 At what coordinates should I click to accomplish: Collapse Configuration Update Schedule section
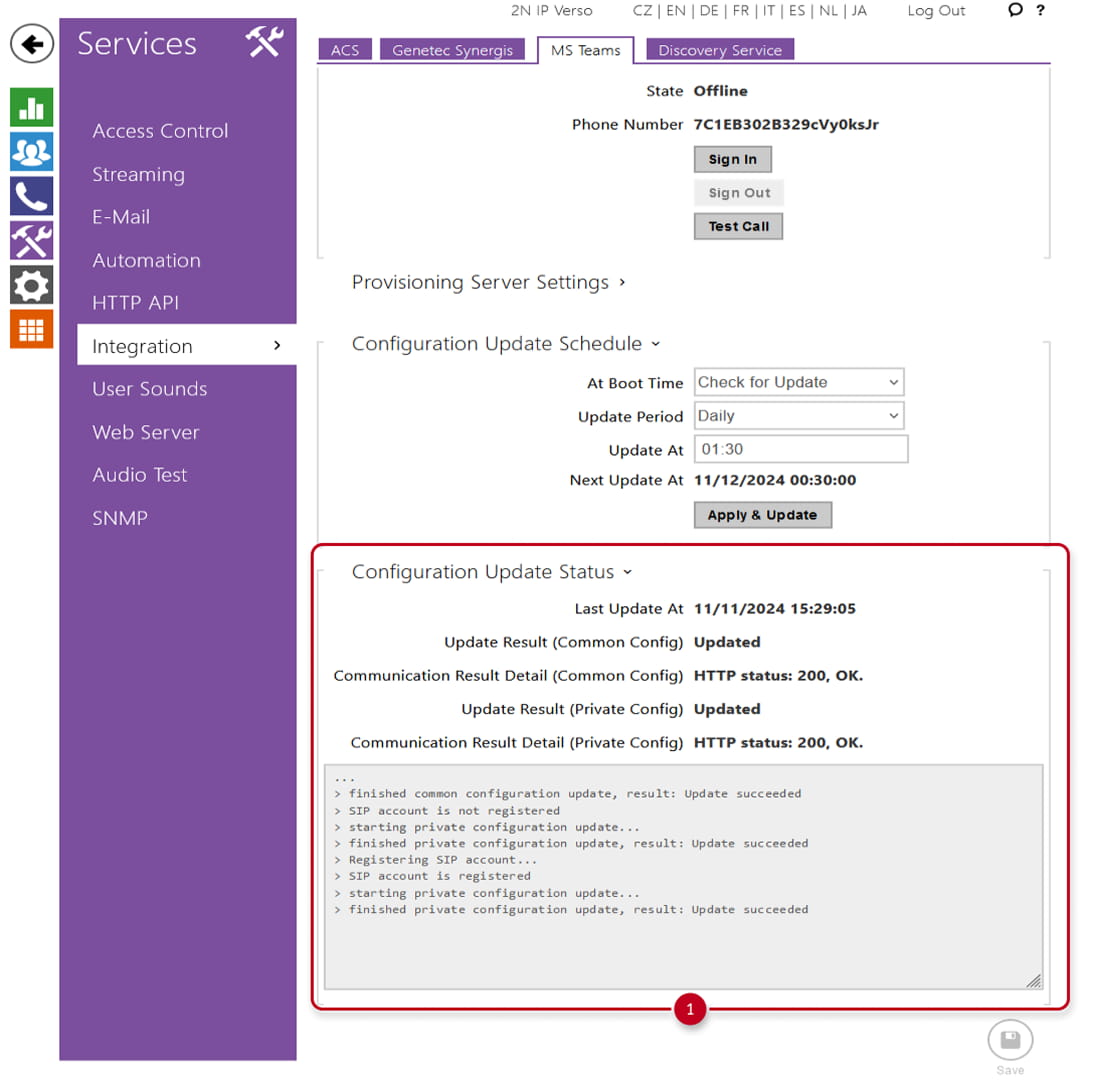506,344
